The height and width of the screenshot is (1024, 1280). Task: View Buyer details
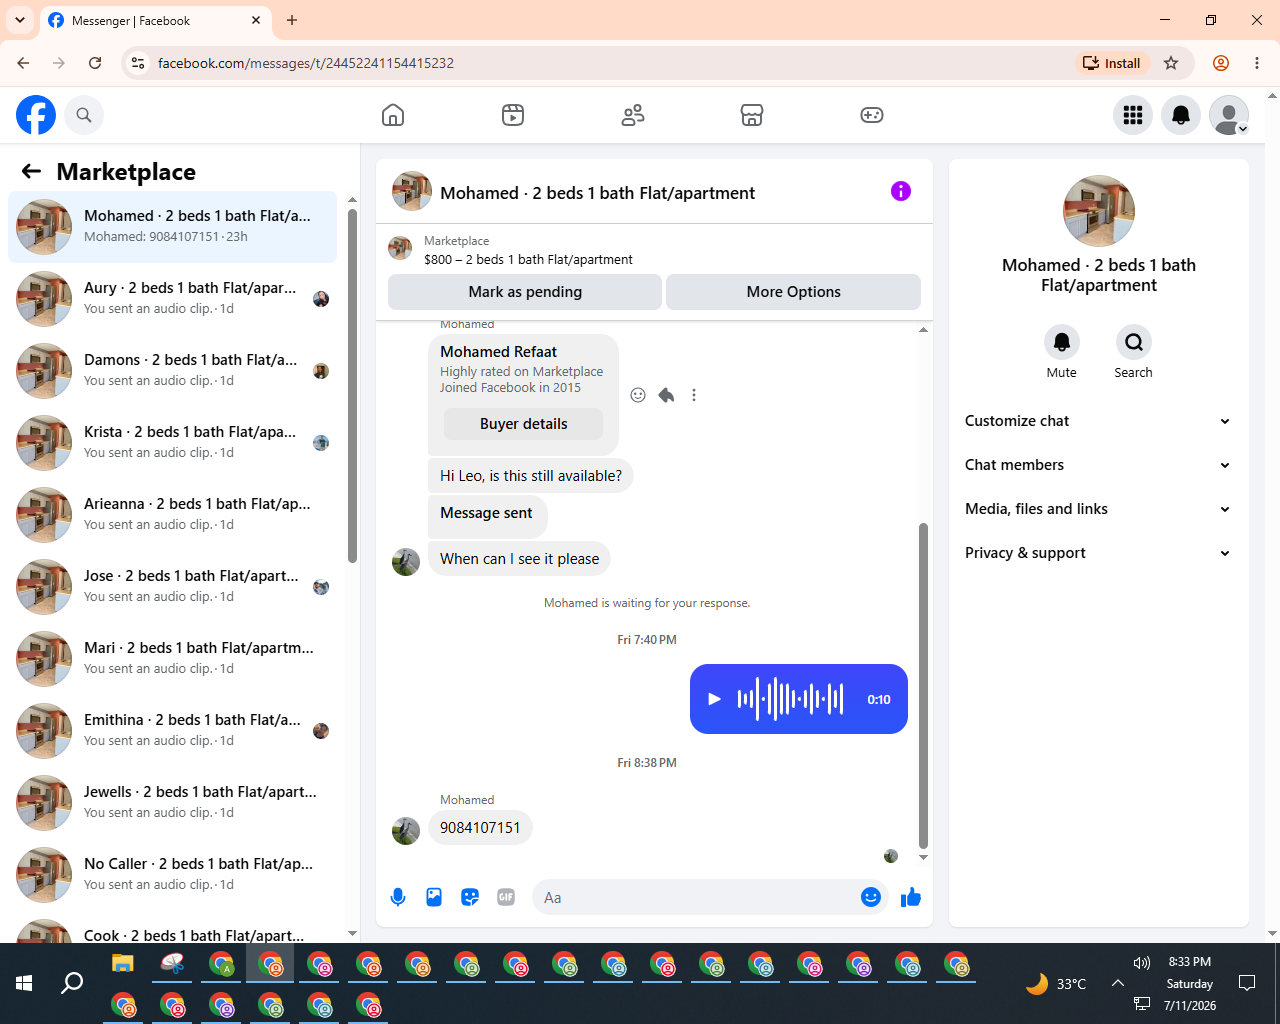[x=523, y=424]
